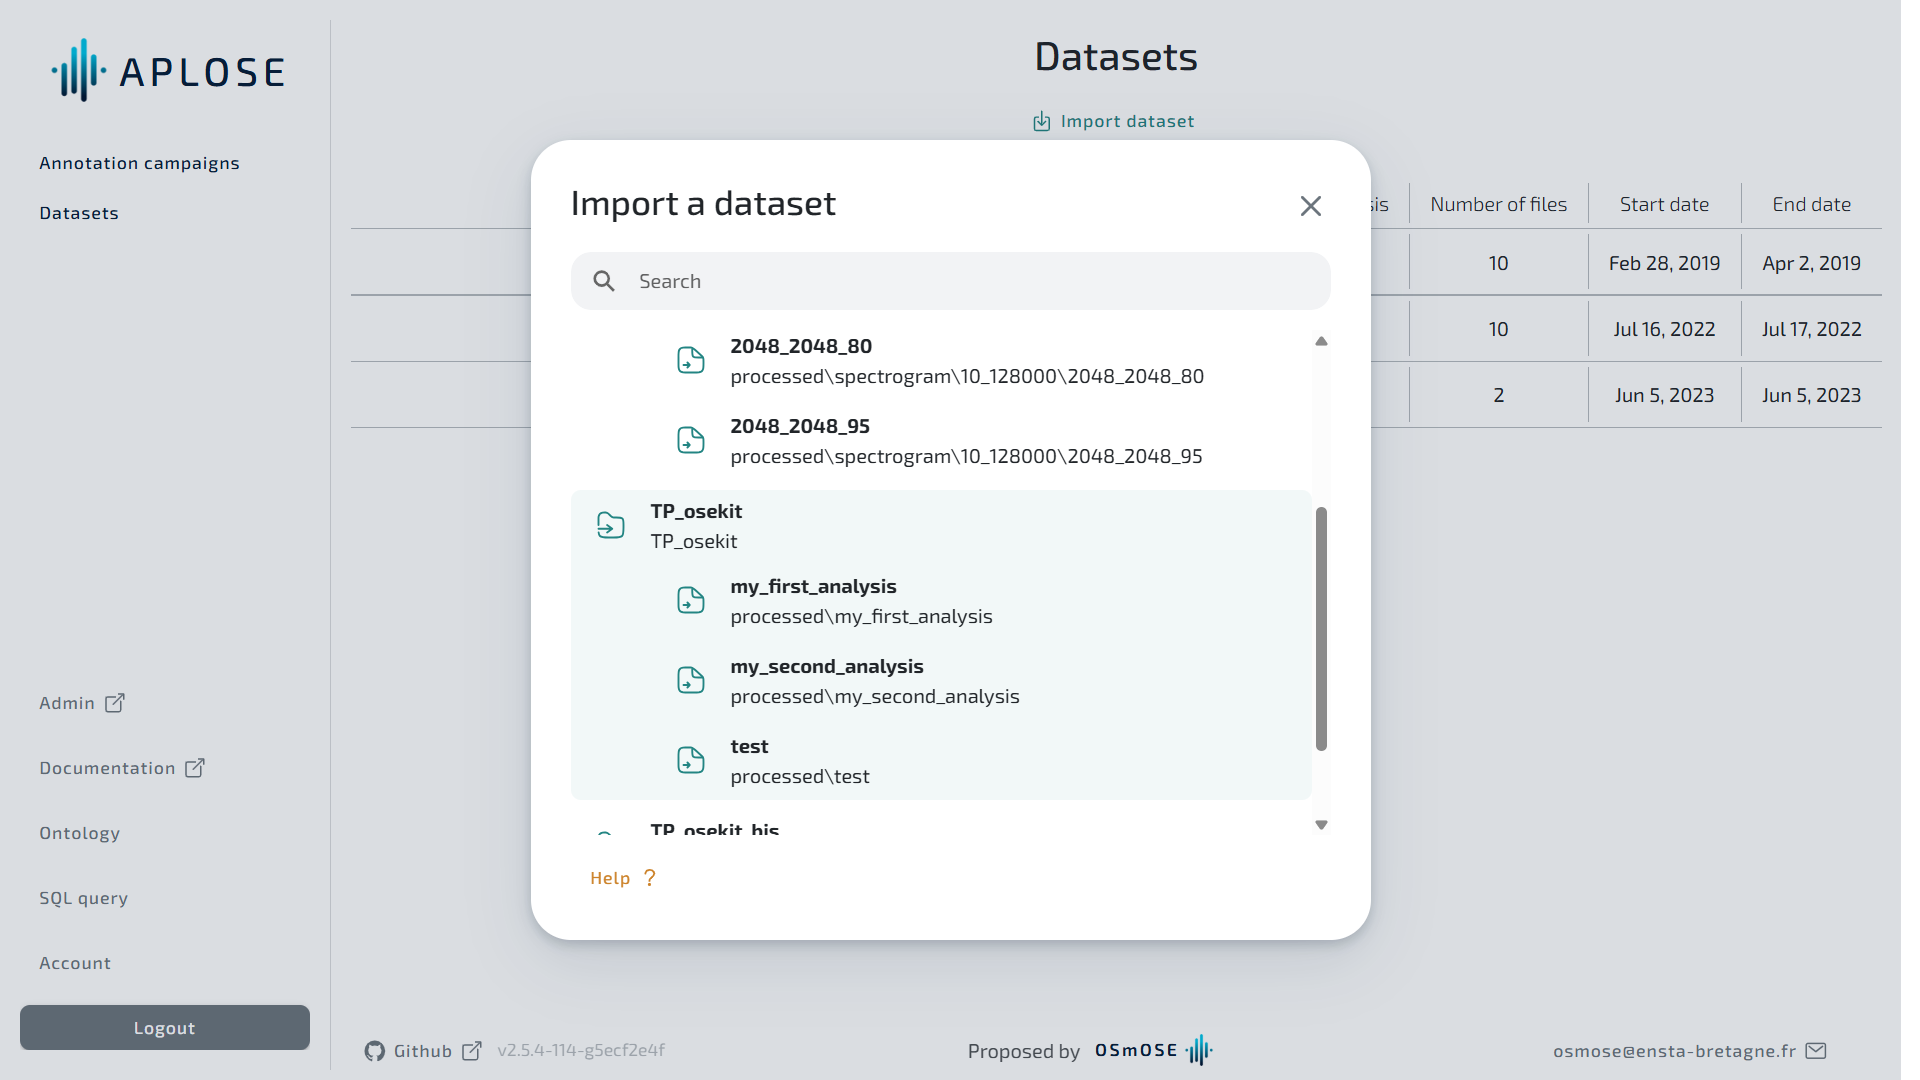This screenshot has height=1080, width=1920.
Task: Go to Datasets in sidebar
Action: pos(79,213)
